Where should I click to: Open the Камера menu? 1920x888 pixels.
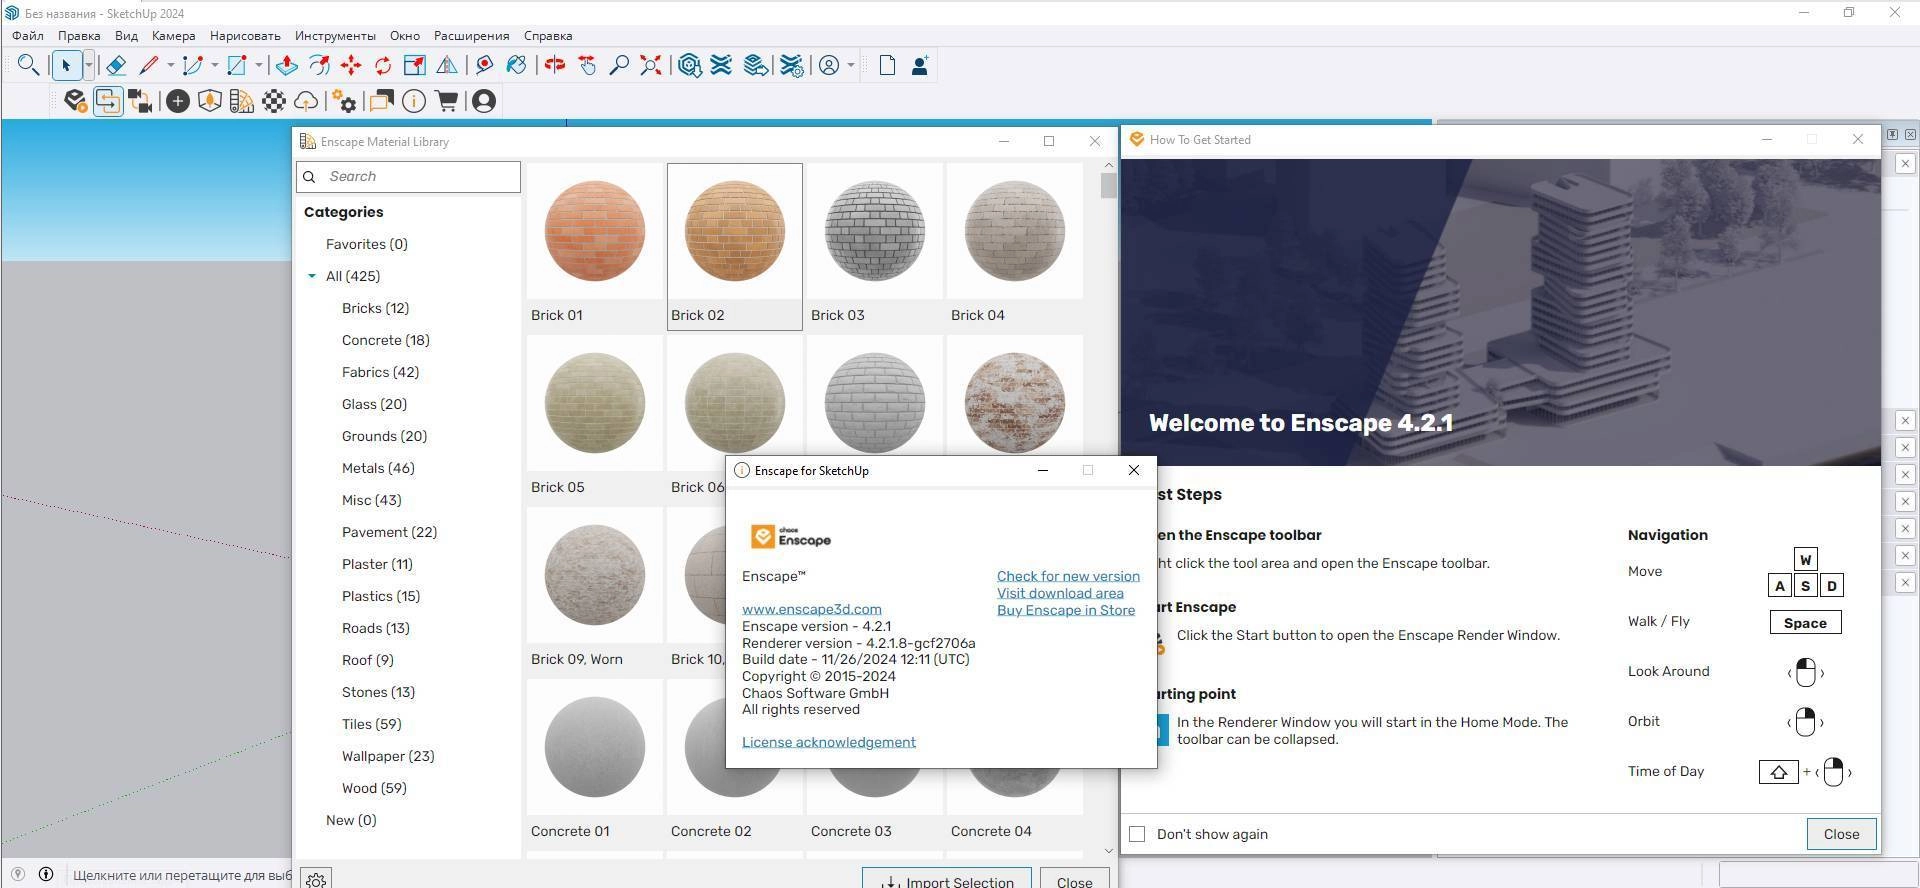(174, 35)
